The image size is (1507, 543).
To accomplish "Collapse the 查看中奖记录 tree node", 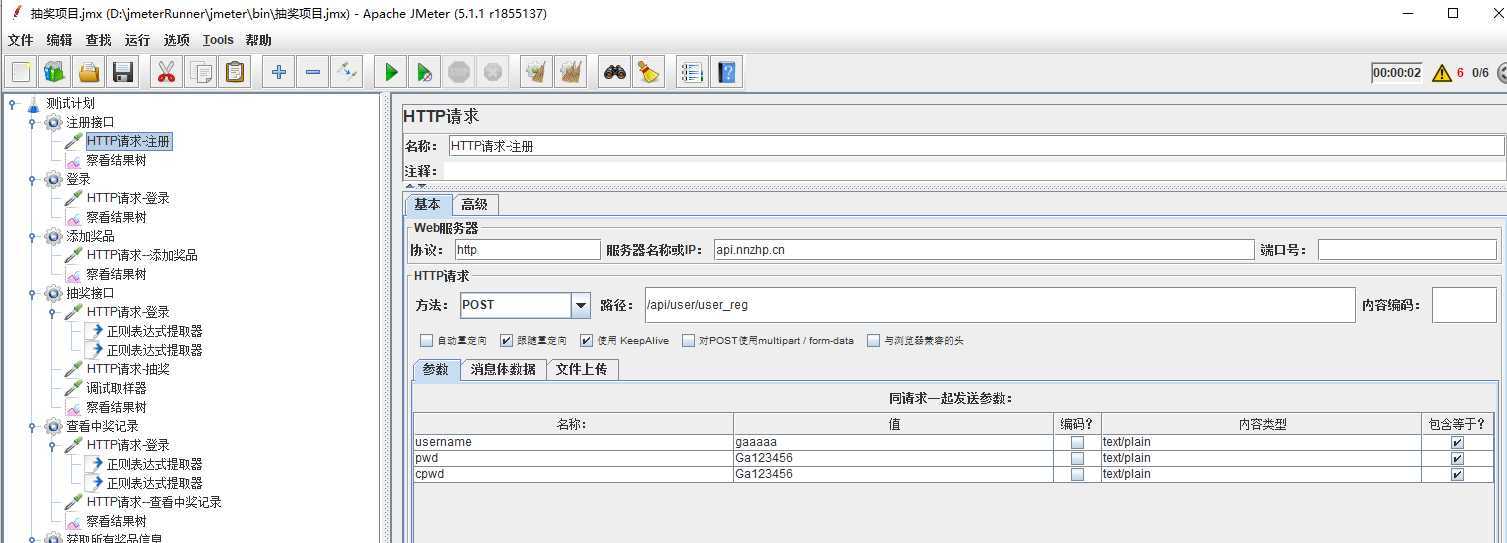I will point(32,426).
